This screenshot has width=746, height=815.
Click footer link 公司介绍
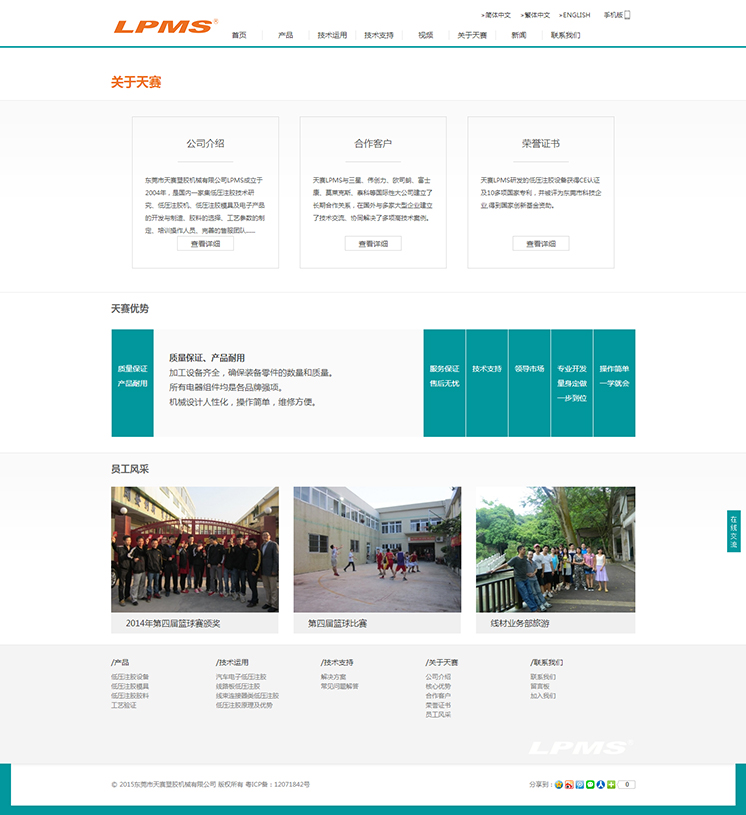click(x=438, y=677)
